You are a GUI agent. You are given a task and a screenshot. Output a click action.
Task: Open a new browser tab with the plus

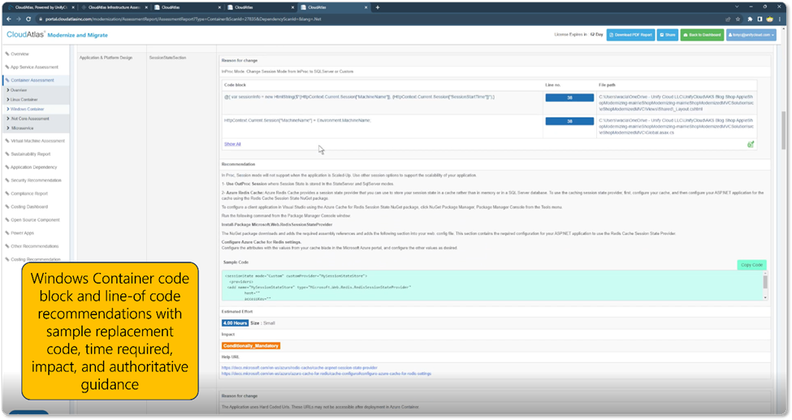click(x=377, y=7)
